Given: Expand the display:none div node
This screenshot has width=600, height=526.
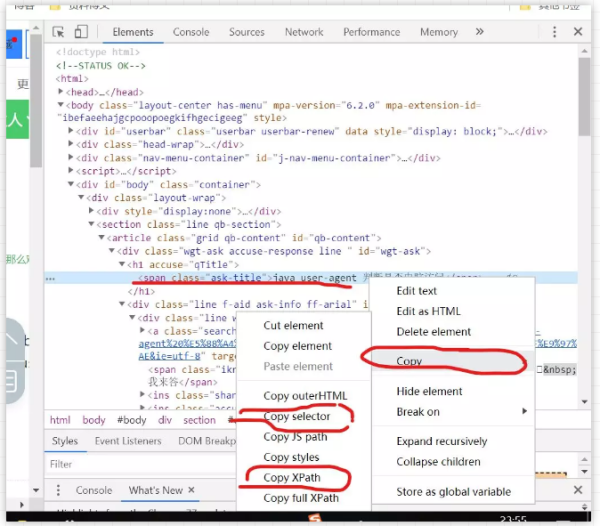Looking at the screenshot, I should [x=91, y=210].
